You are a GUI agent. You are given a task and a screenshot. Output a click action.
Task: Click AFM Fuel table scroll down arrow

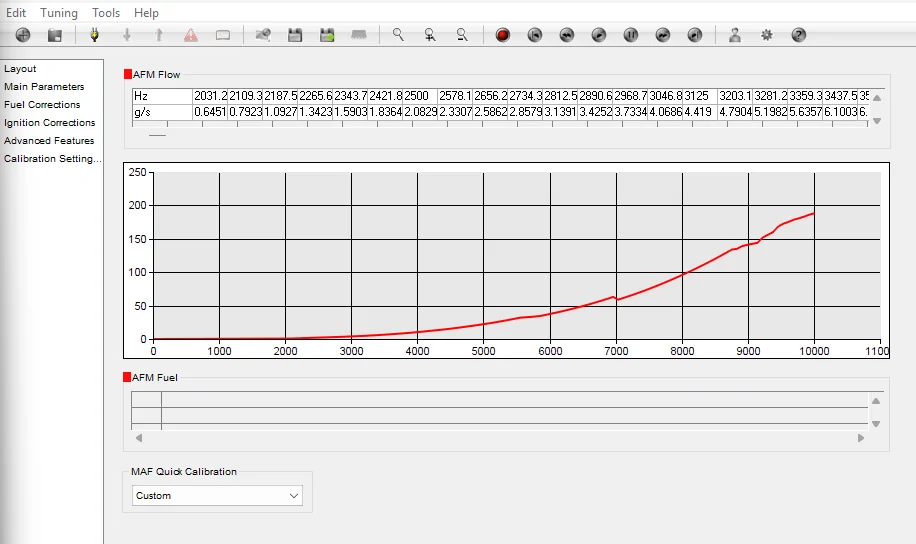[876, 424]
